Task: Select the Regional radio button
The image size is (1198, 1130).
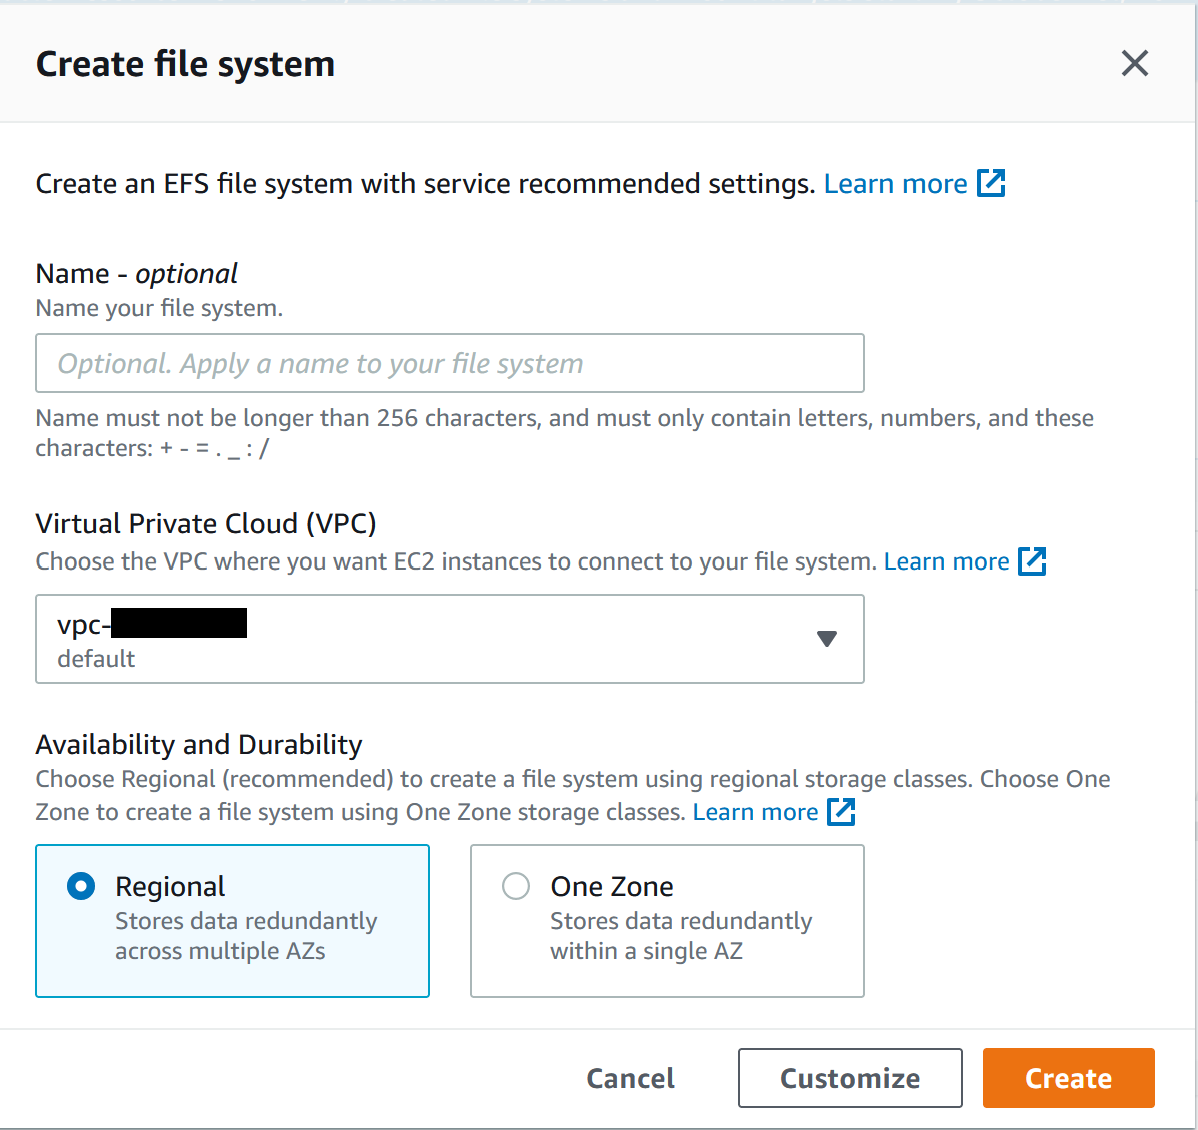Action: pos(81,886)
